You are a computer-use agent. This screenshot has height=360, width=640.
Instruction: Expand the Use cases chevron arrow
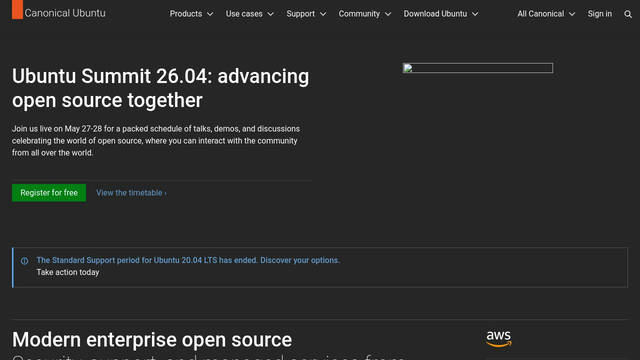(270, 14)
